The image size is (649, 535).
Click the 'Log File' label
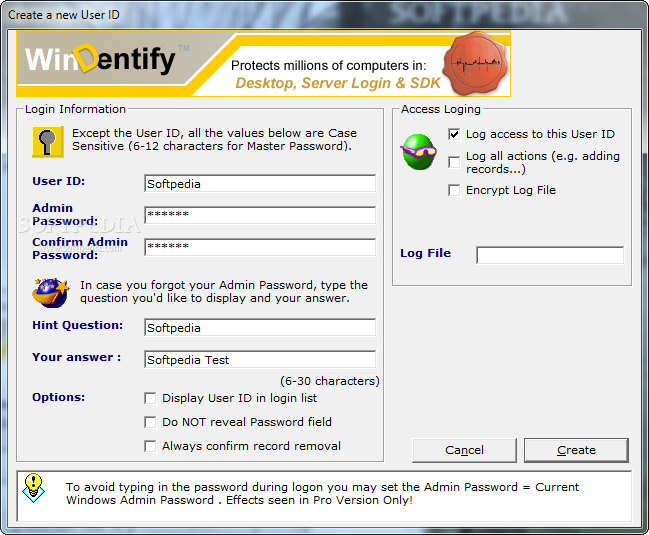[425, 253]
